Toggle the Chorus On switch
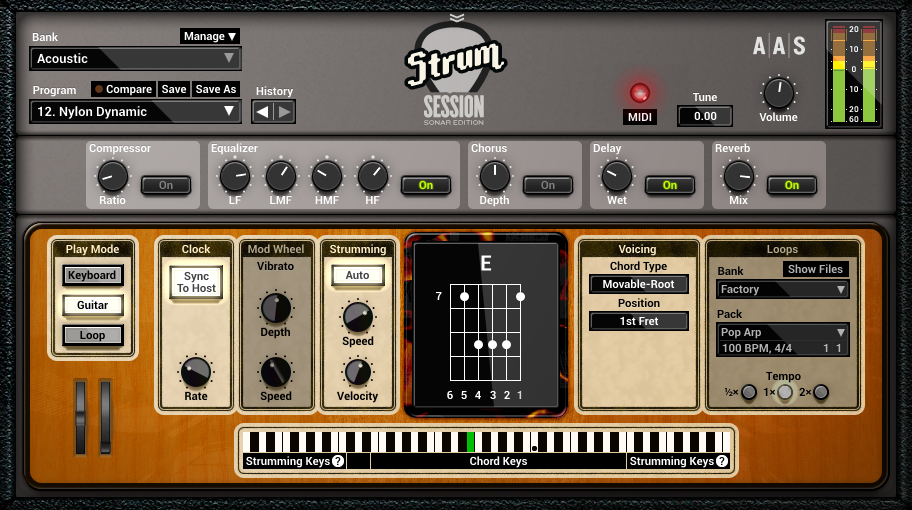This screenshot has width=912, height=510. pyautogui.click(x=548, y=185)
